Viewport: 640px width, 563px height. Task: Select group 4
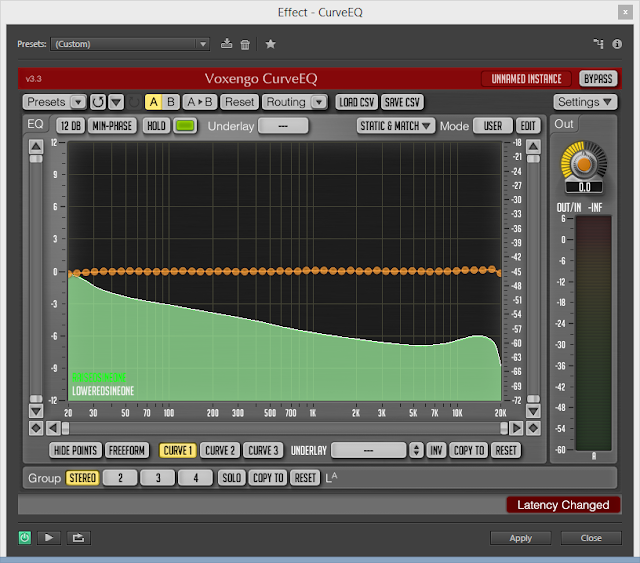tap(196, 478)
